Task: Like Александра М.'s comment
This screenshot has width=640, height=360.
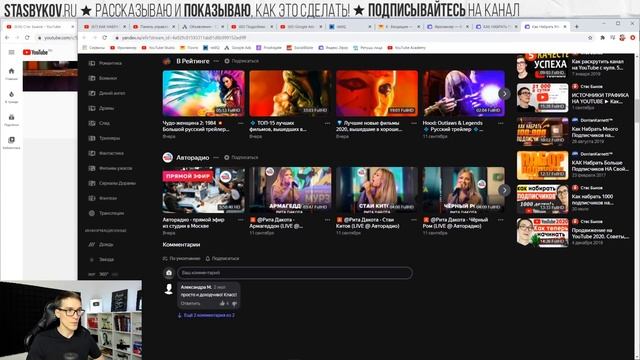Action: [x=222, y=303]
